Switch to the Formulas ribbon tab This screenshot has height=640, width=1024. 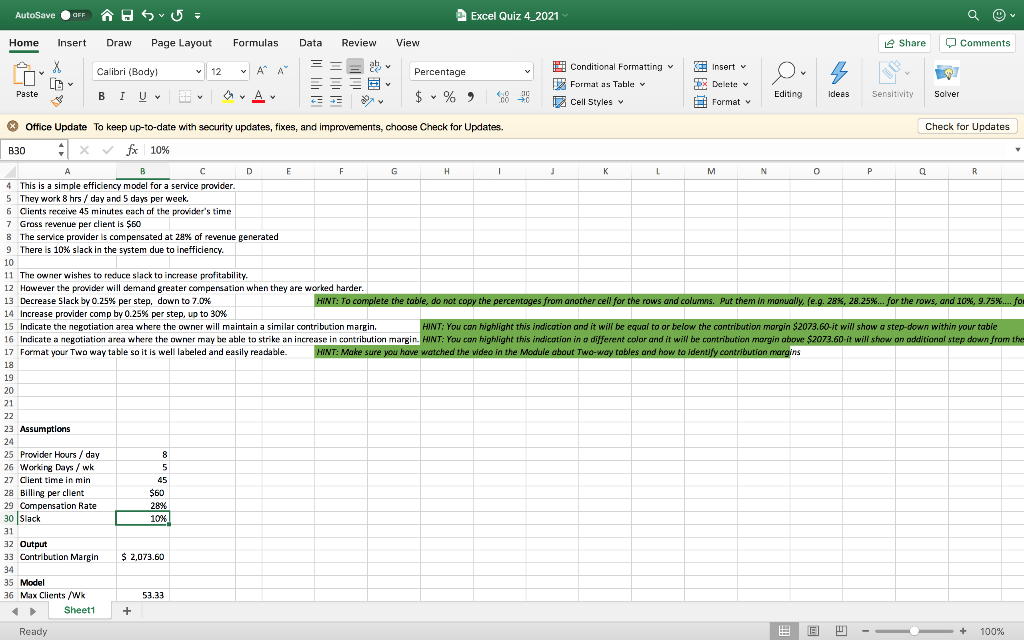click(x=255, y=43)
